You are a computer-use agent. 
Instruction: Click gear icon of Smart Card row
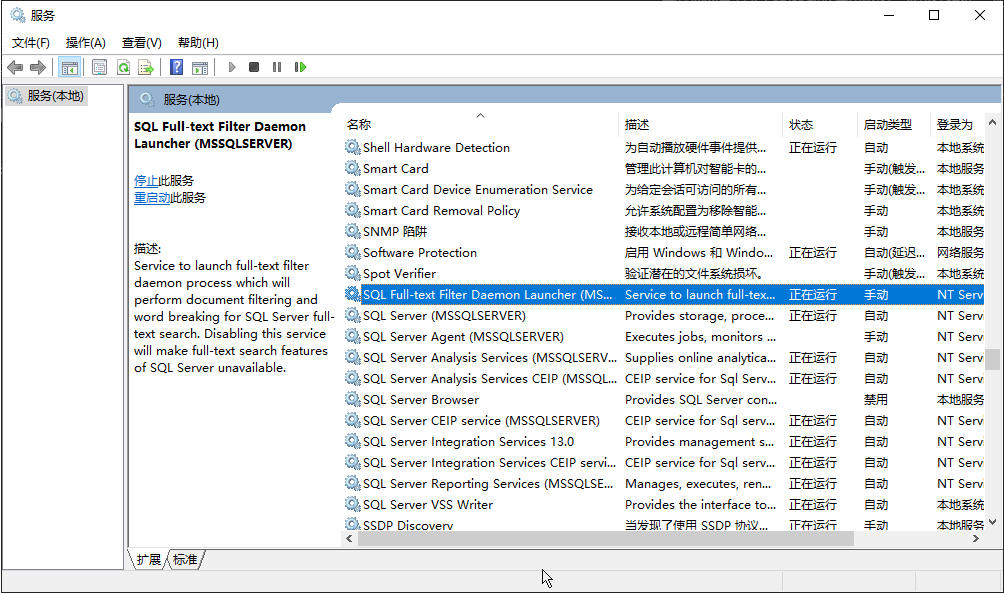[x=352, y=168]
